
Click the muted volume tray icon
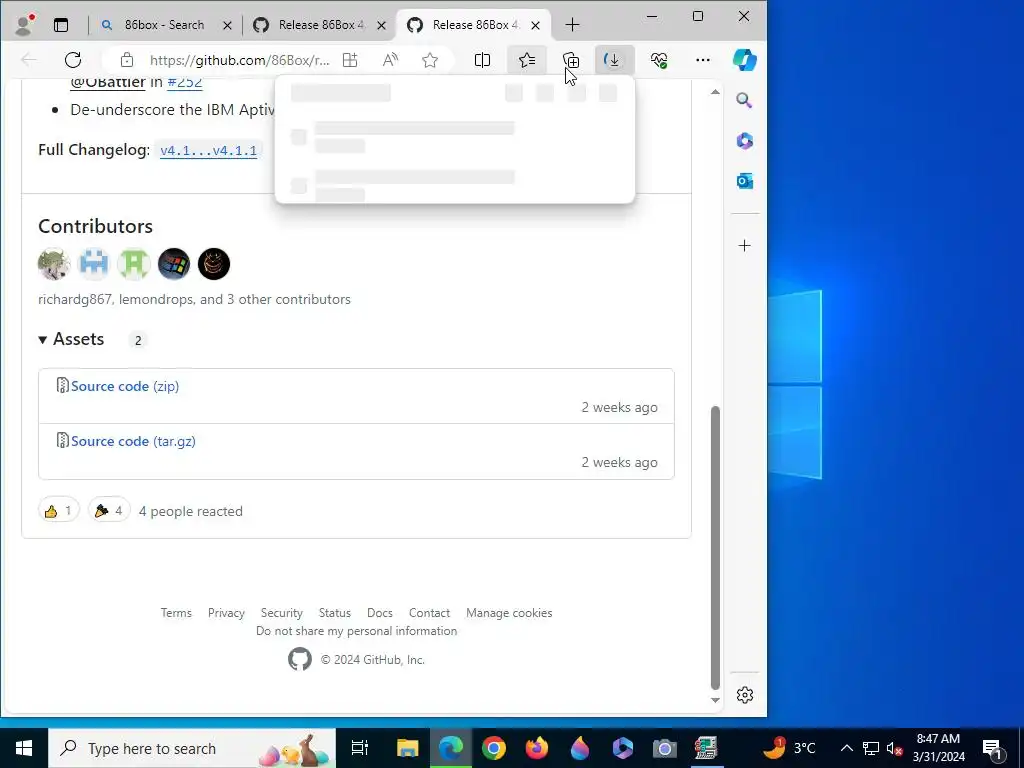point(893,748)
